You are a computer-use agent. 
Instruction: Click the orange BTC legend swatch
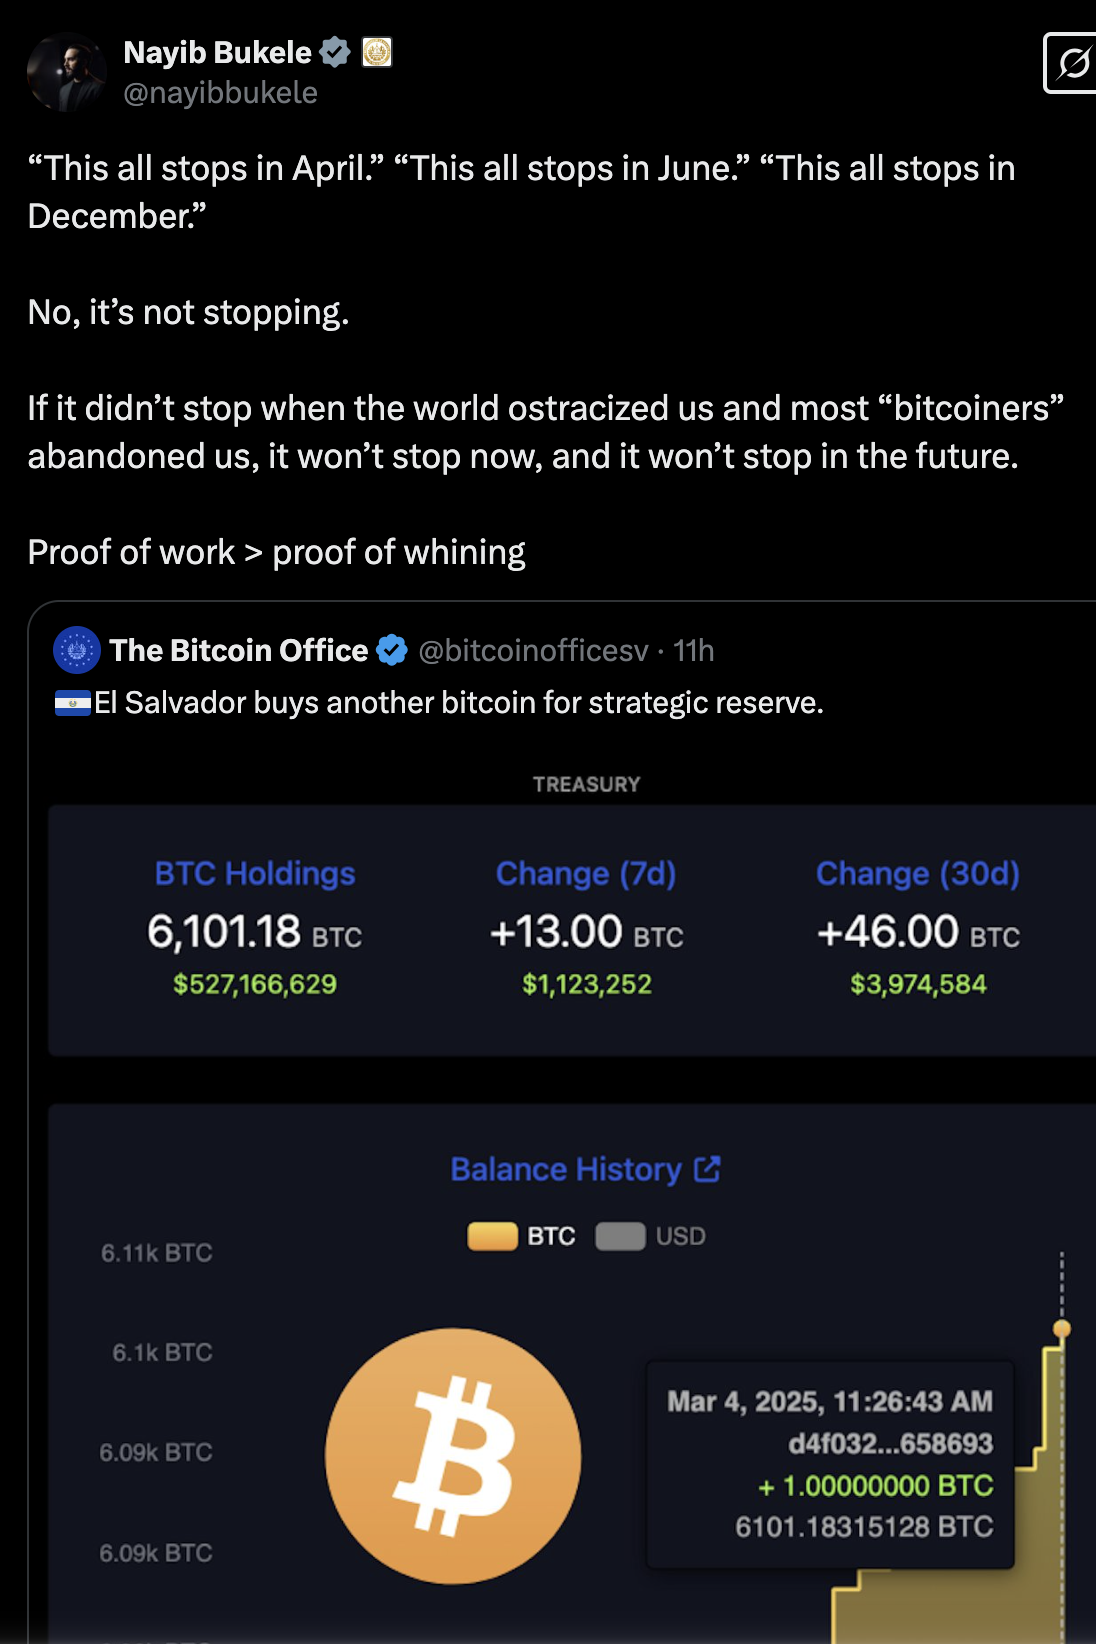(492, 1237)
